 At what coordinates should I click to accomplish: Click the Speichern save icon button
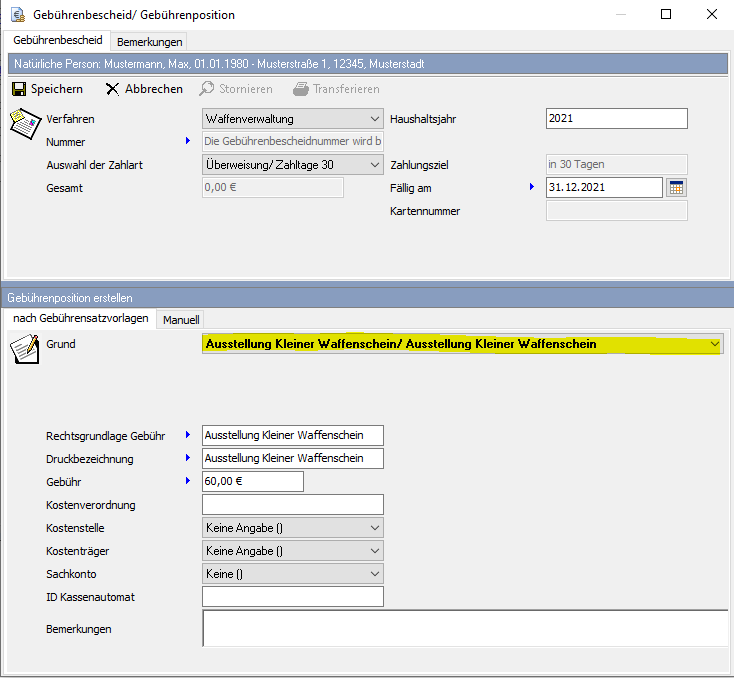point(18,89)
